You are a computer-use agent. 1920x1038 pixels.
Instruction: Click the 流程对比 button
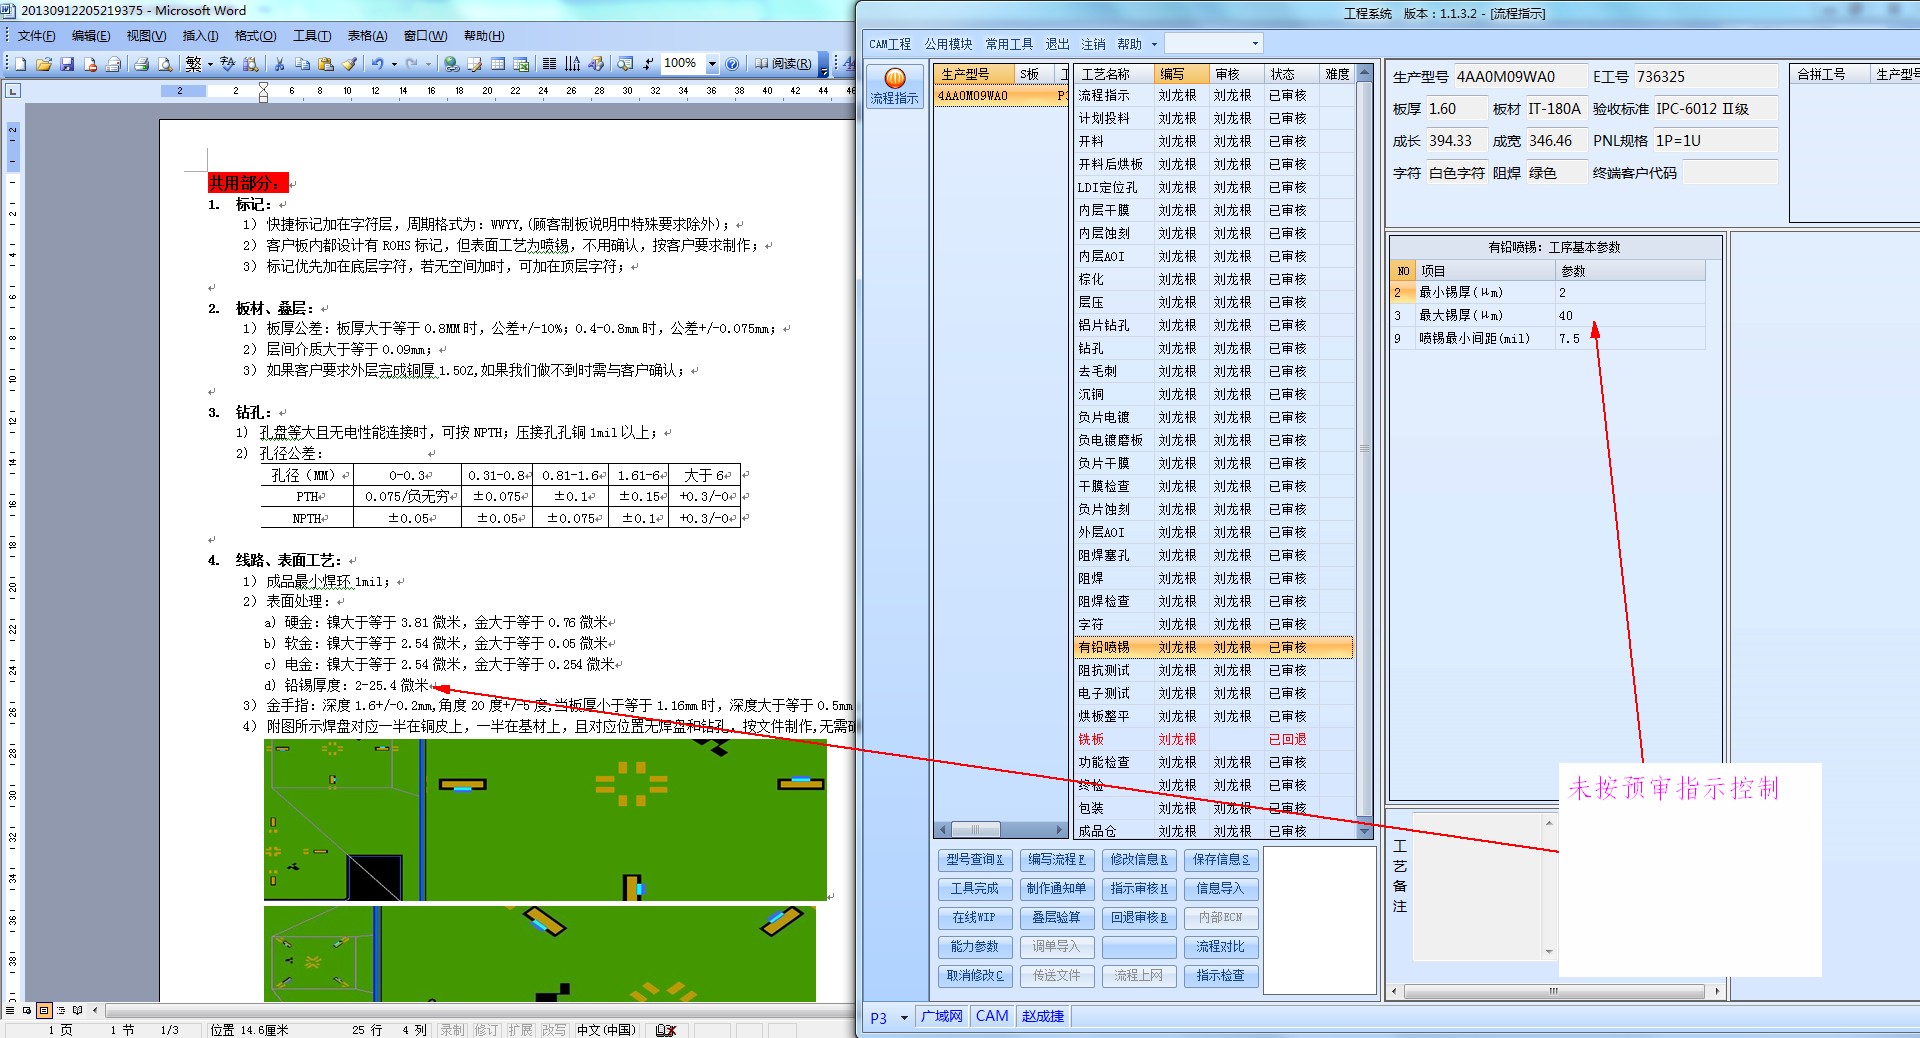pos(1221,947)
